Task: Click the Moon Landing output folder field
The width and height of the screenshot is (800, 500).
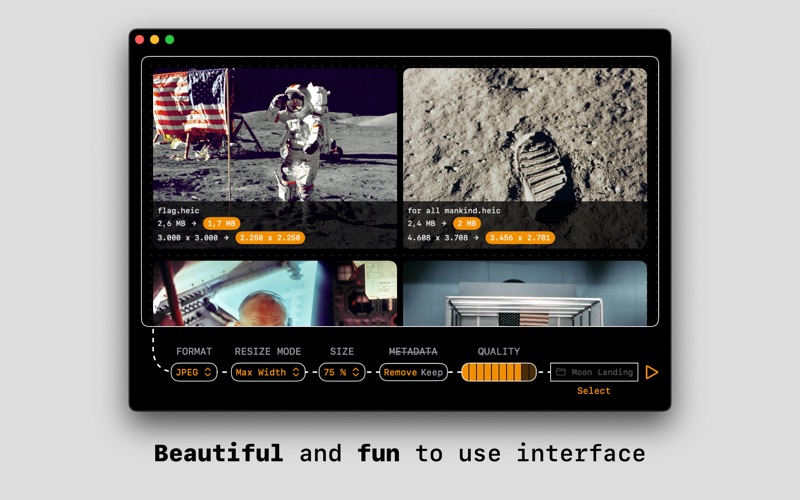Action: point(594,372)
